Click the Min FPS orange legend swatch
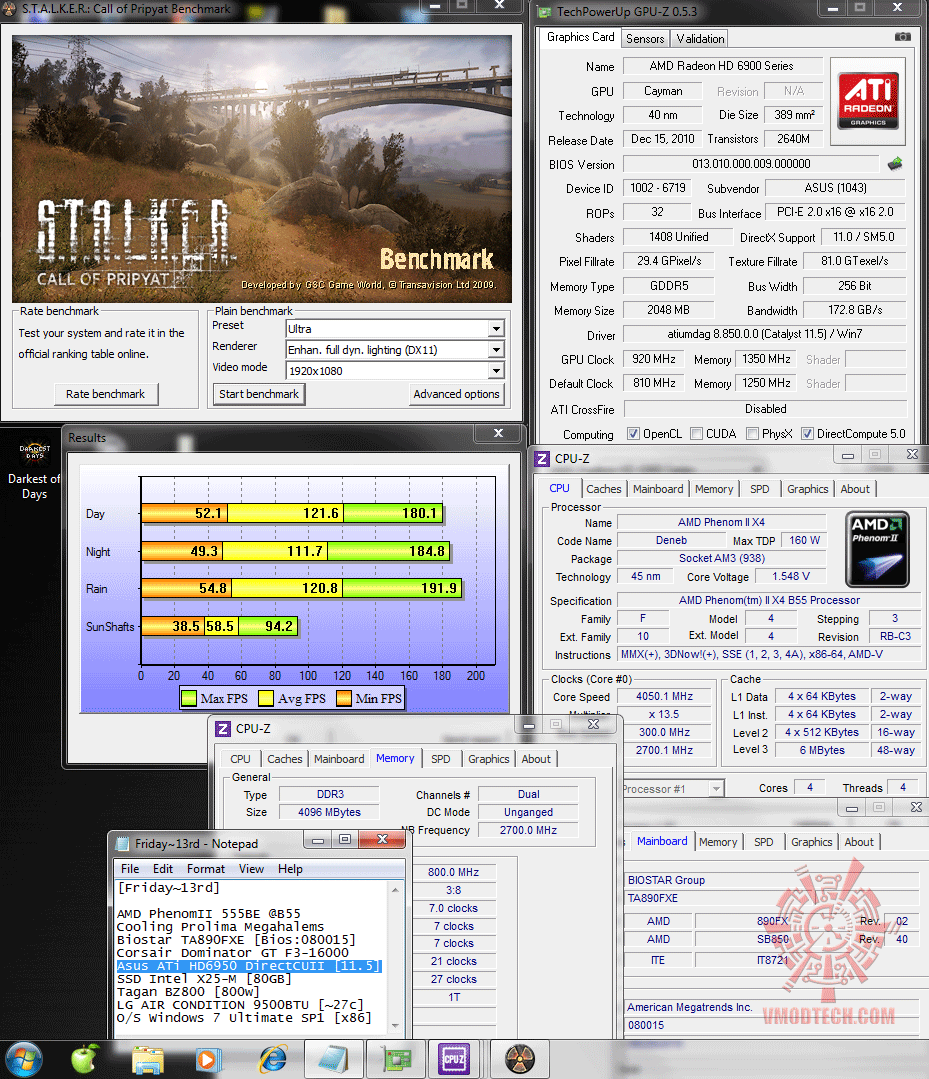This screenshot has height=1079, width=929. [343, 698]
